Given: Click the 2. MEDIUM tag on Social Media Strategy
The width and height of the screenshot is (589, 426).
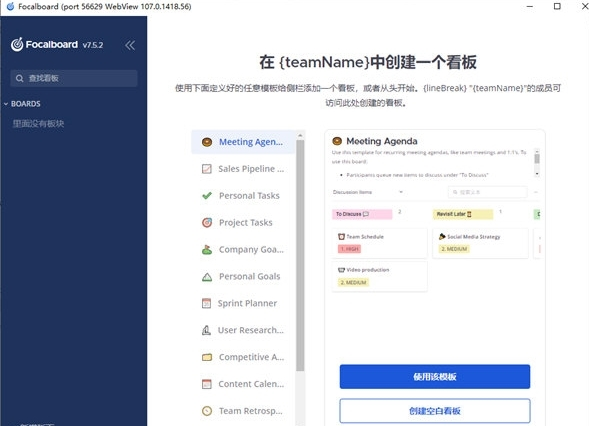Looking at the screenshot, I should click(x=454, y=249).
